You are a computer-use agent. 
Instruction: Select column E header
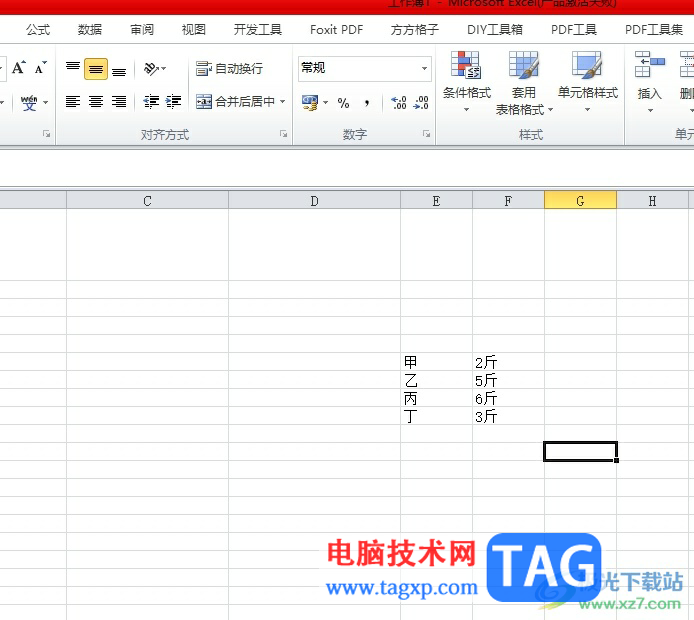[436, 200]
